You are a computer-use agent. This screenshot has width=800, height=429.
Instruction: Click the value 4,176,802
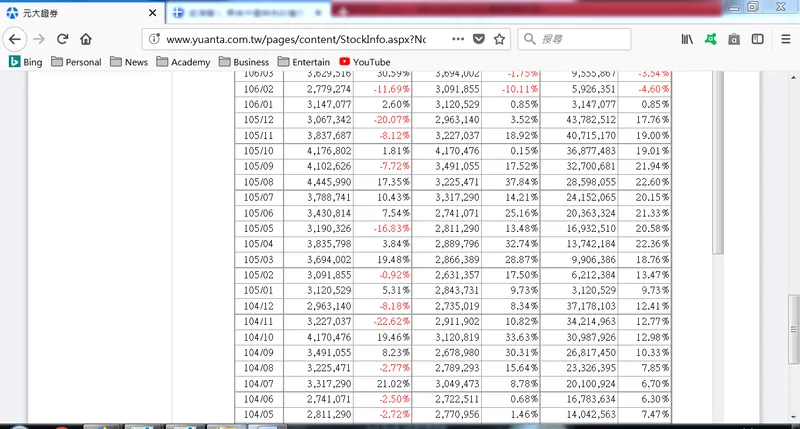pyautogui.click(x=329, y=151)
